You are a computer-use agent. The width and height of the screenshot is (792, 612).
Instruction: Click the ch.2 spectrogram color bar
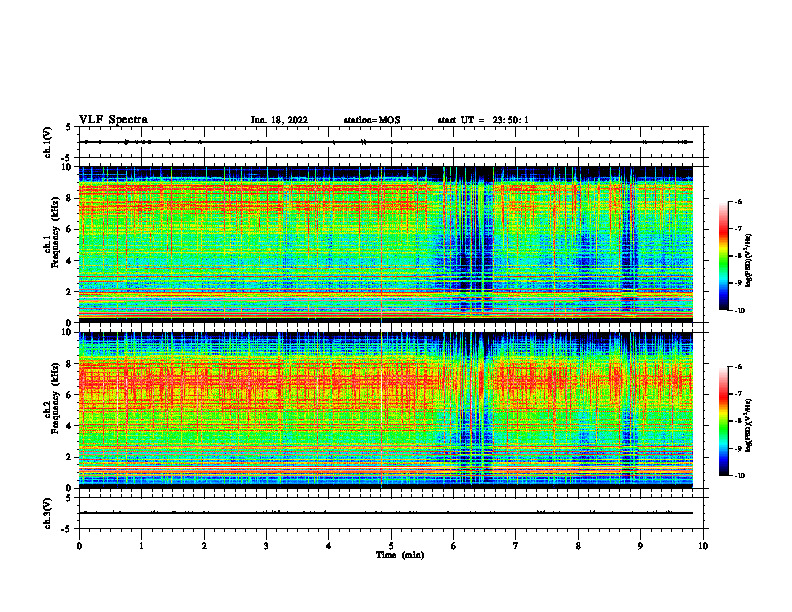click(724, 421)
